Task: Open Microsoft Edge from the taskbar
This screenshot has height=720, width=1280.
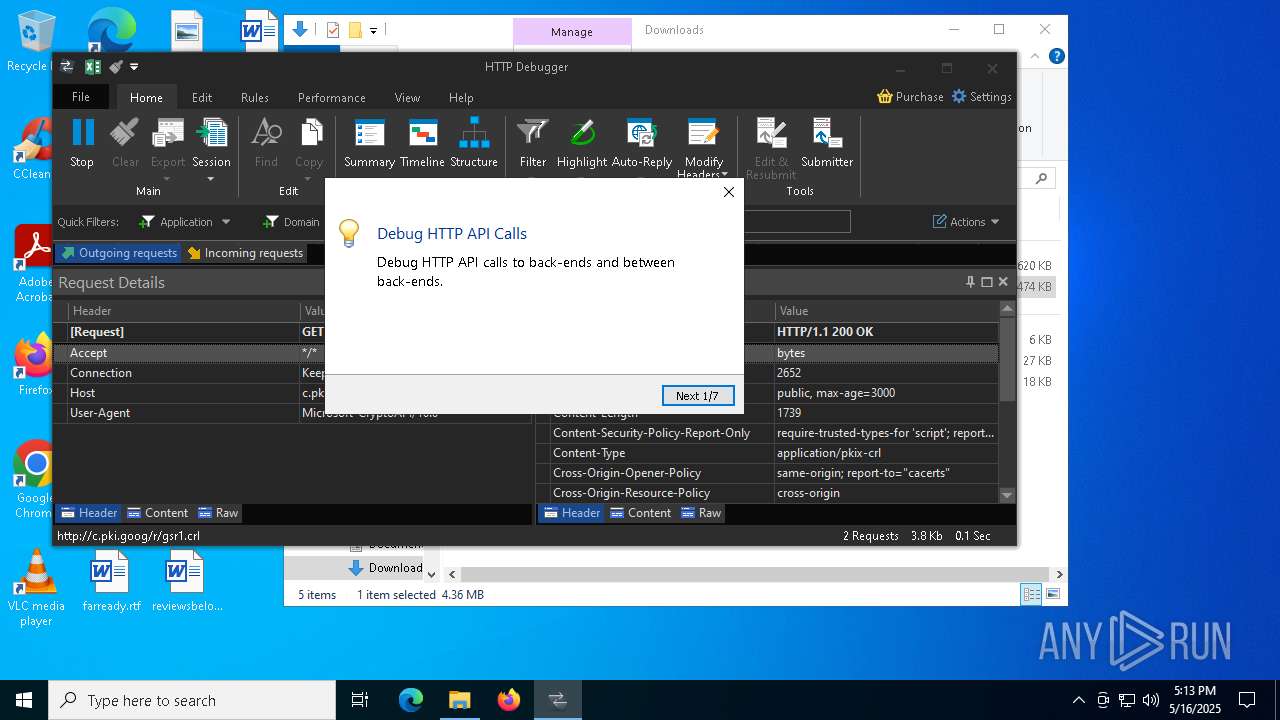Action: tap(411, 700)
